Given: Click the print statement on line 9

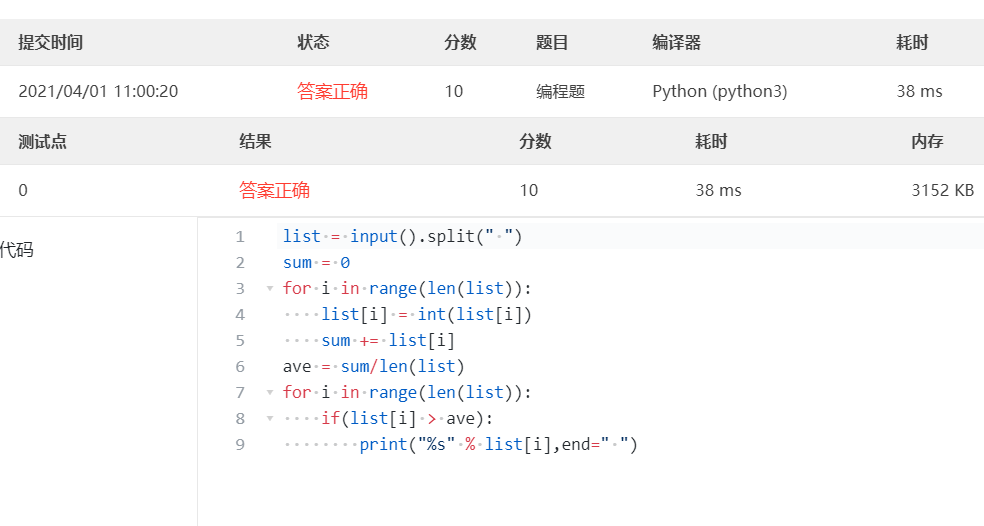Looking at the screenshot, I should point(498,445).
